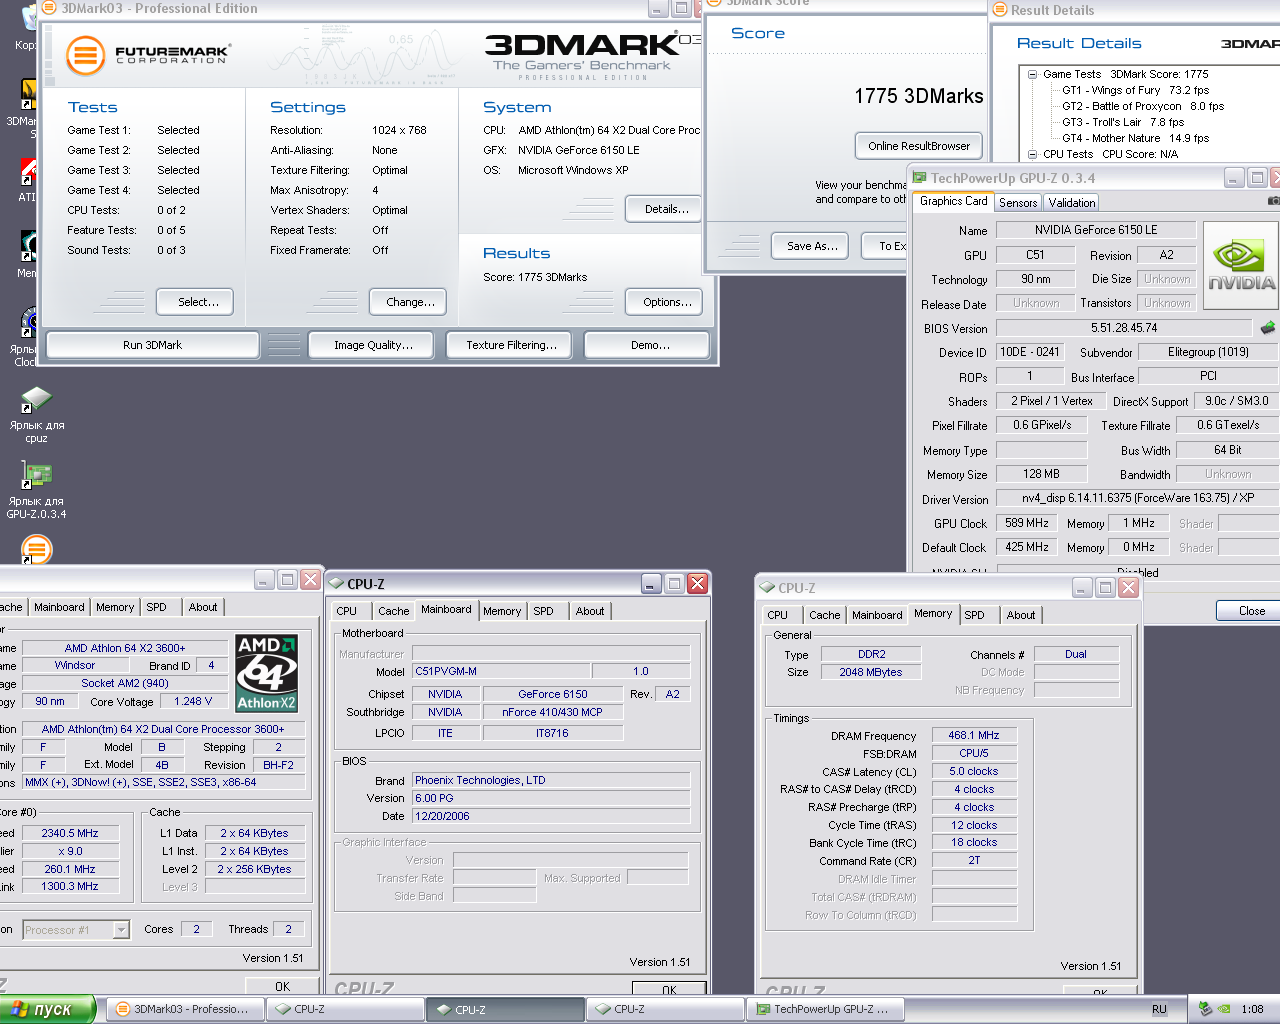
Task: Click the safely remove hardware tray icon
Action: tap(1205, 1009)
